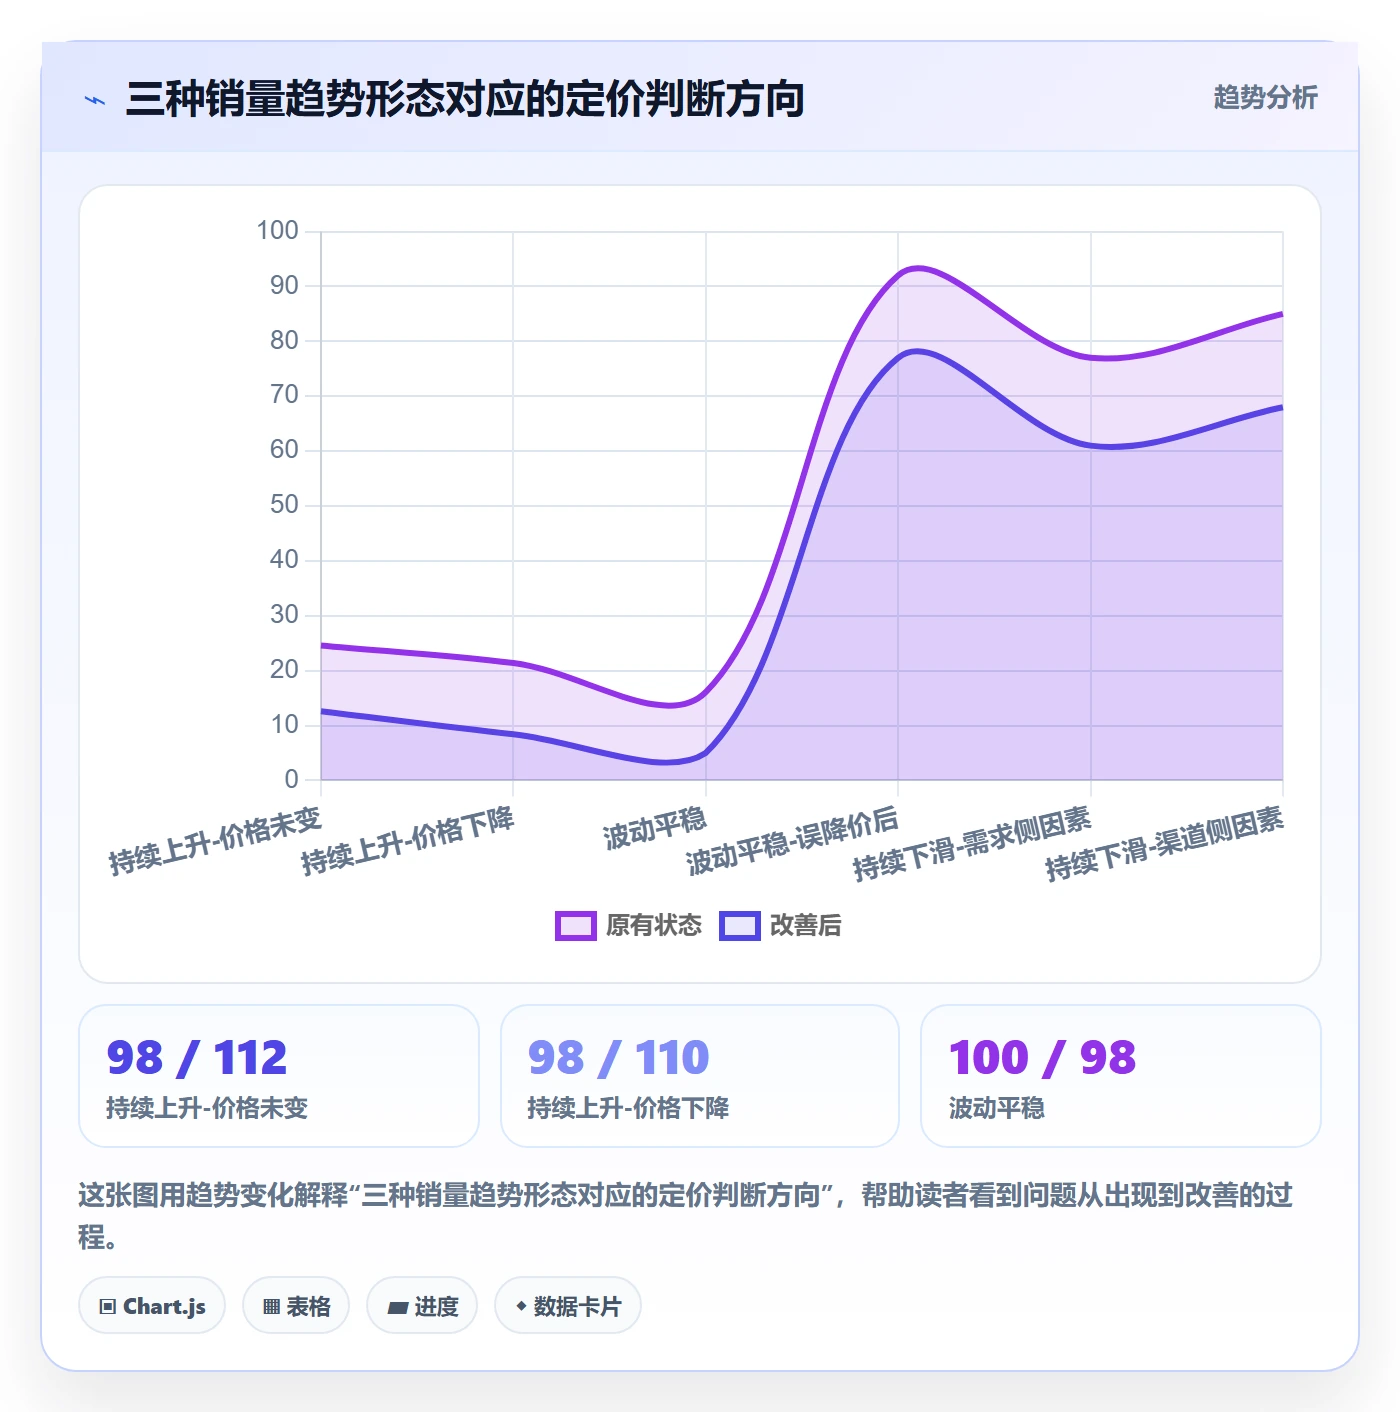Click the 持续上升-价格未变 card caption
Image resolution: width=1400 pixels, height=1412 pixels.
coord(207,1108)
